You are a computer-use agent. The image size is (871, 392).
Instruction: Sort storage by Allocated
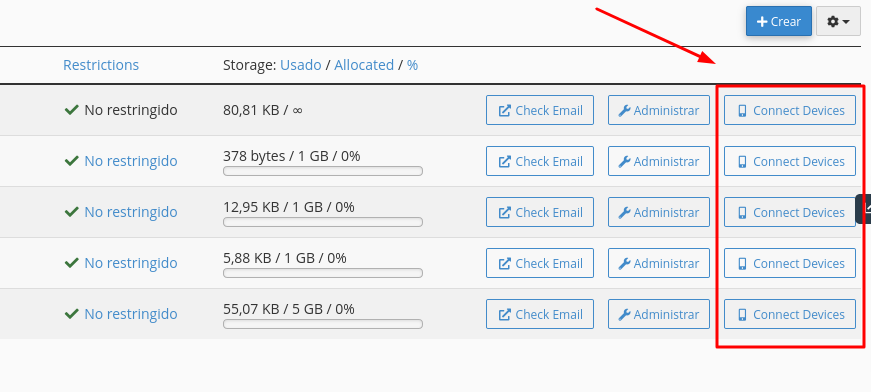[x=364, y=65]
